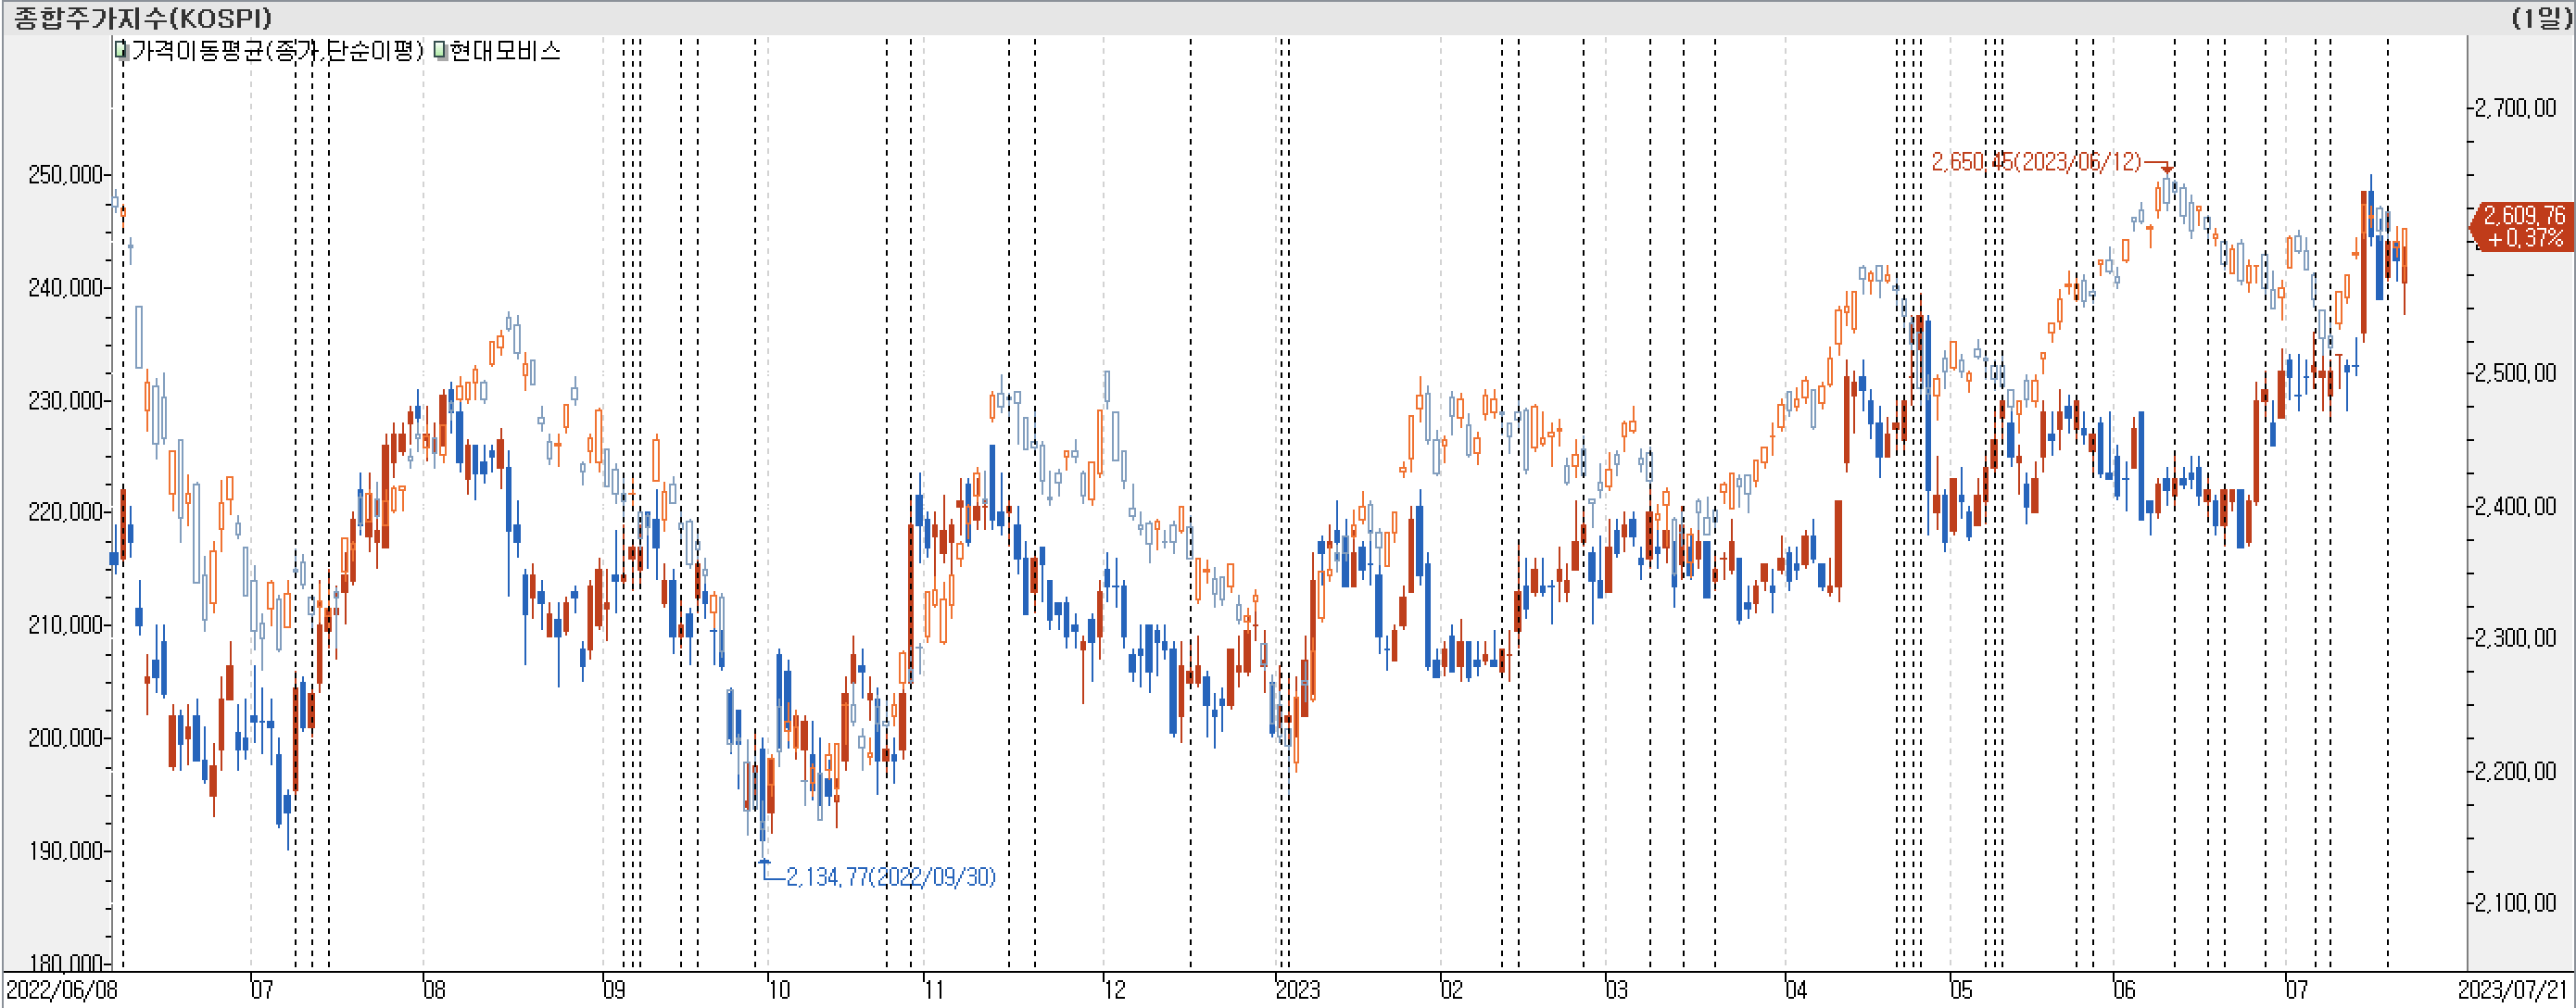The height and width of the screenshot is (1008, 2576).
Task: Click the 2,650.45(2023/06/12) high annotation text
Action: pos(2035,162)
